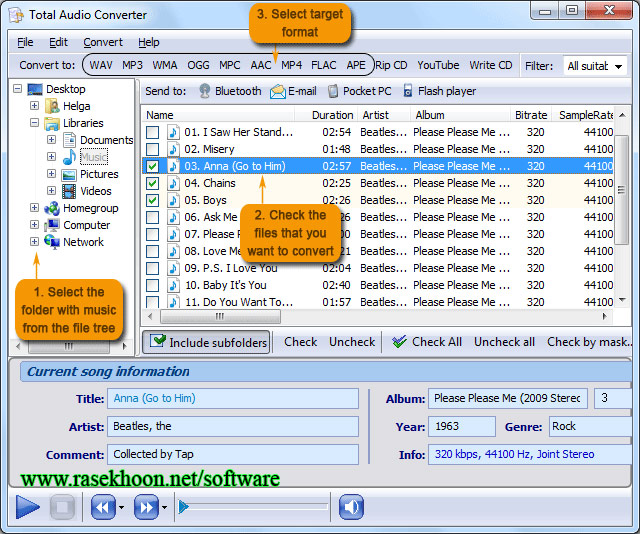Click the Helga user folder icon
The height and width of the screenshot is (534, 640).
tap(53, 106)
